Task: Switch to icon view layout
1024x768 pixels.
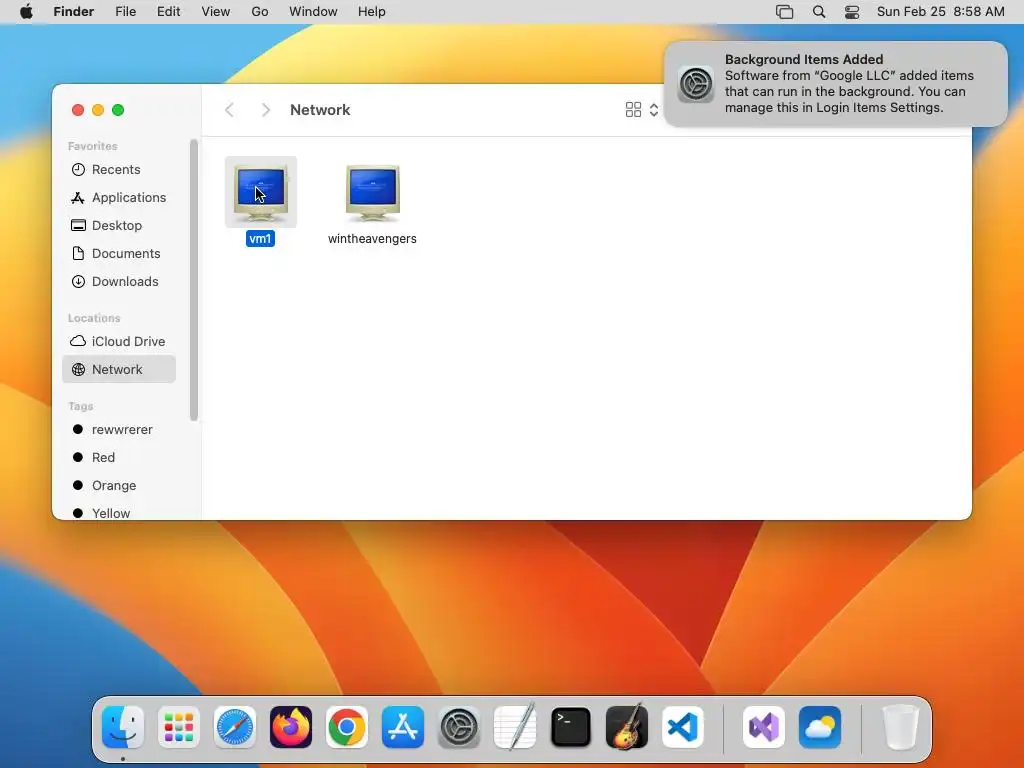Action: 633,110
